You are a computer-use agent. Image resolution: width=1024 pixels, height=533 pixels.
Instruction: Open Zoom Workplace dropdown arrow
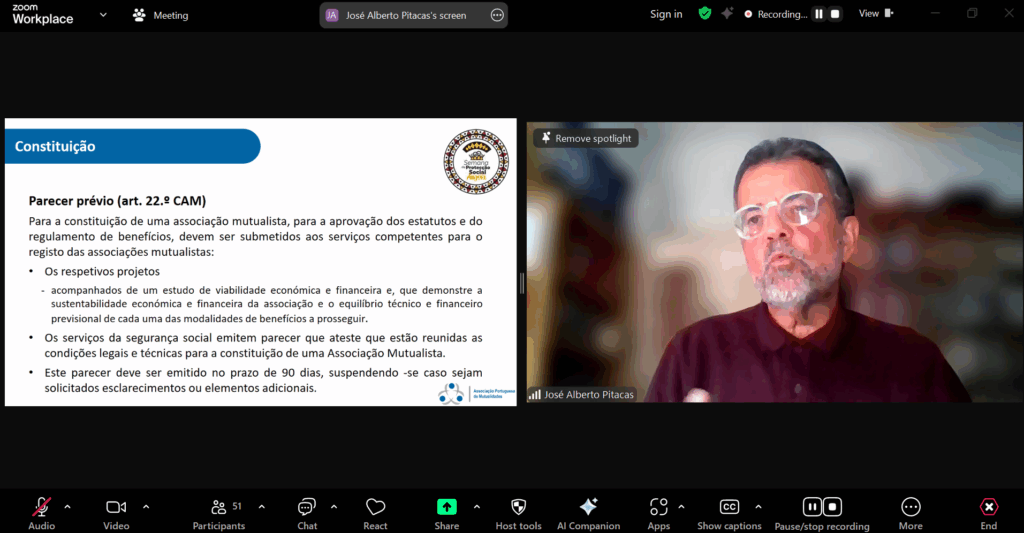click(103, 14)
